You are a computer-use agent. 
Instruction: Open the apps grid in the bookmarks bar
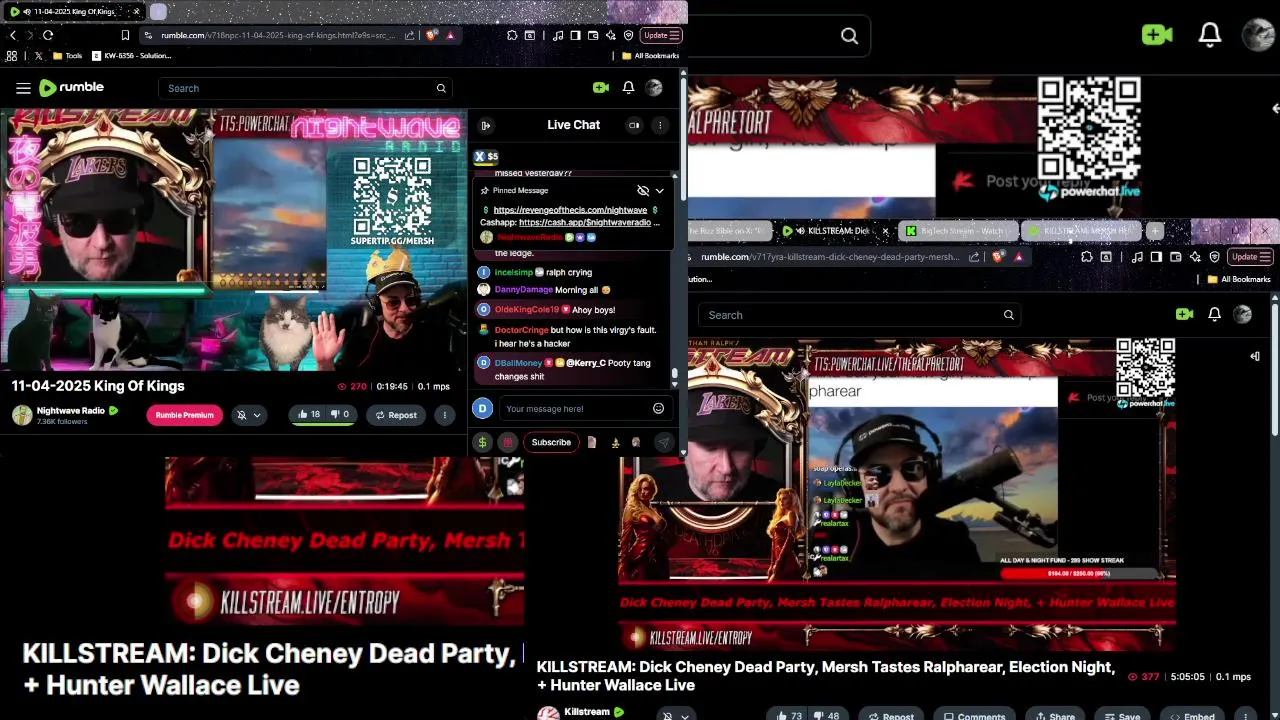tap(11, 56)
